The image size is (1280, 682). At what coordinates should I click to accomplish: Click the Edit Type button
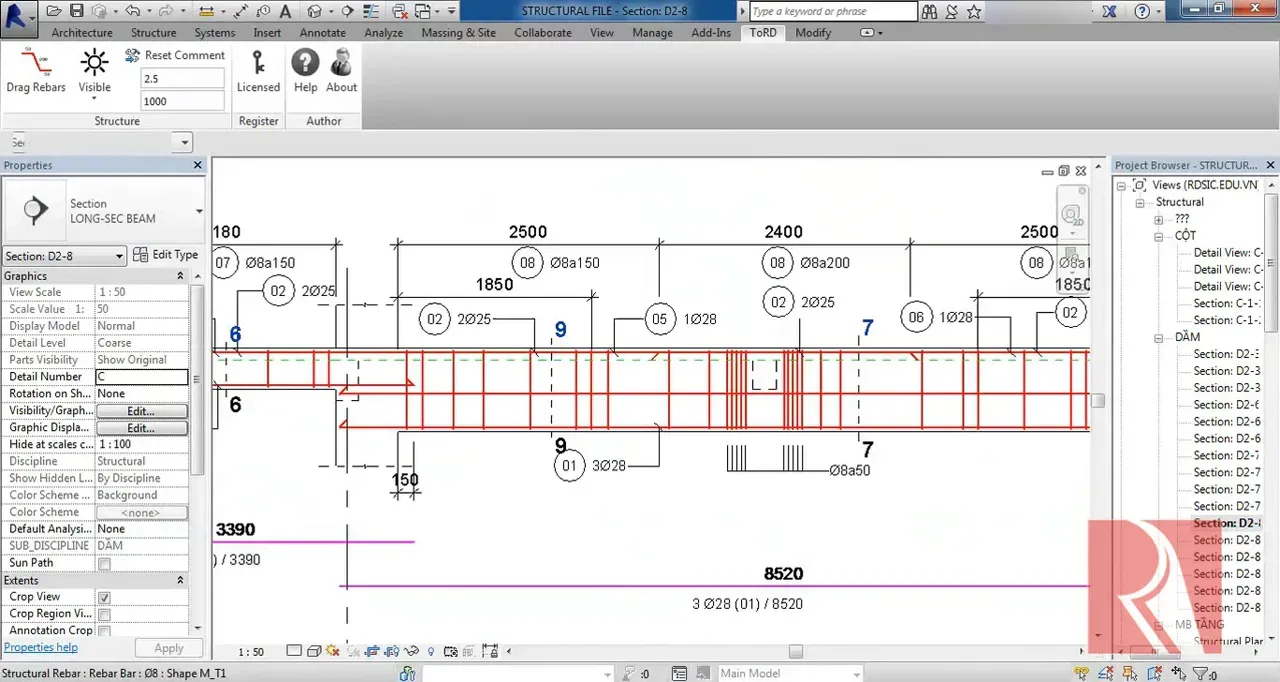point(166,255)
